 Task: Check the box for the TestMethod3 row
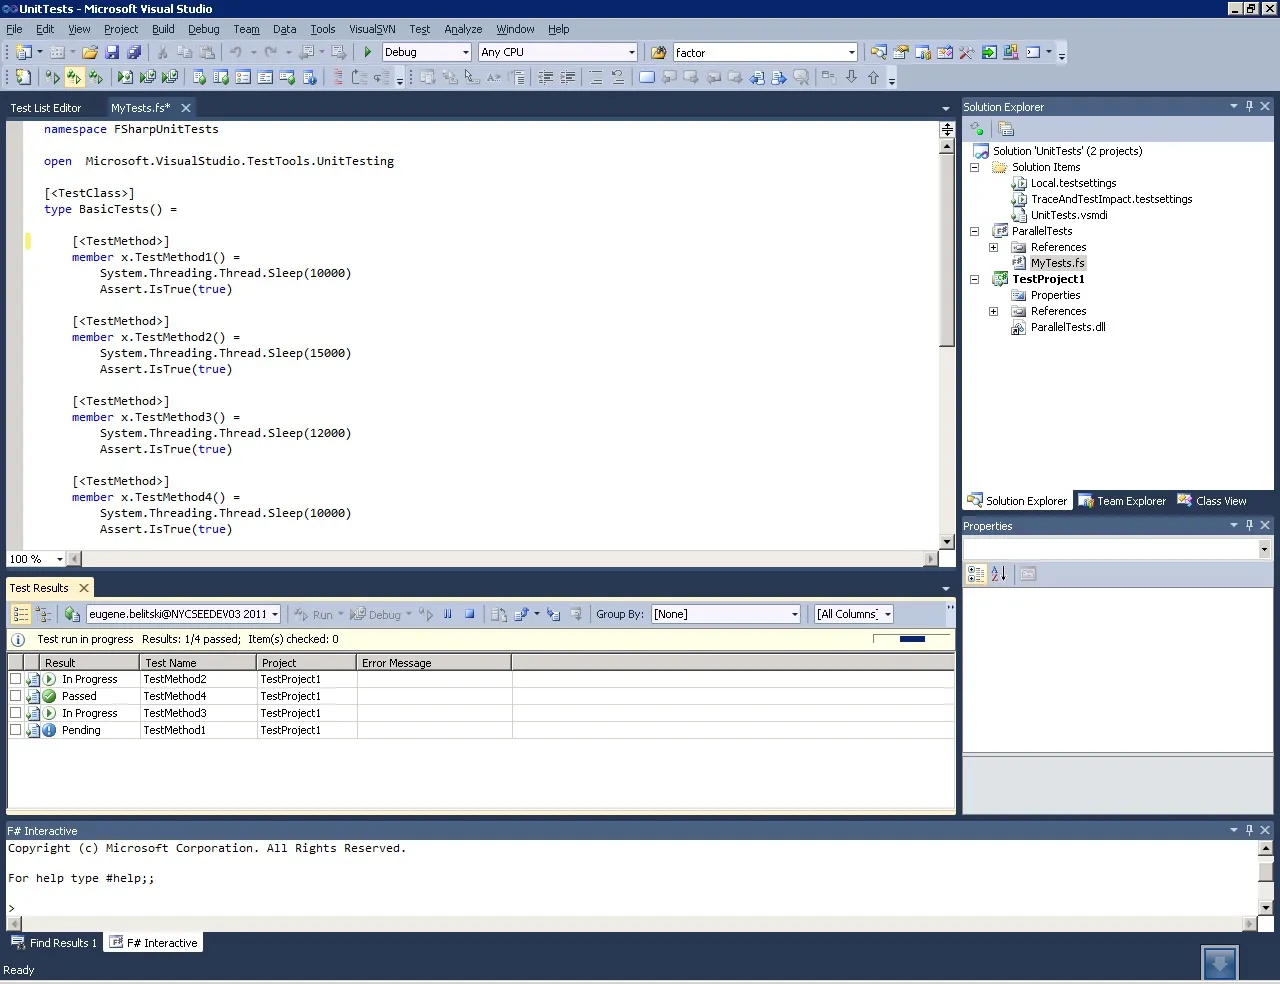tap(15, 713)
